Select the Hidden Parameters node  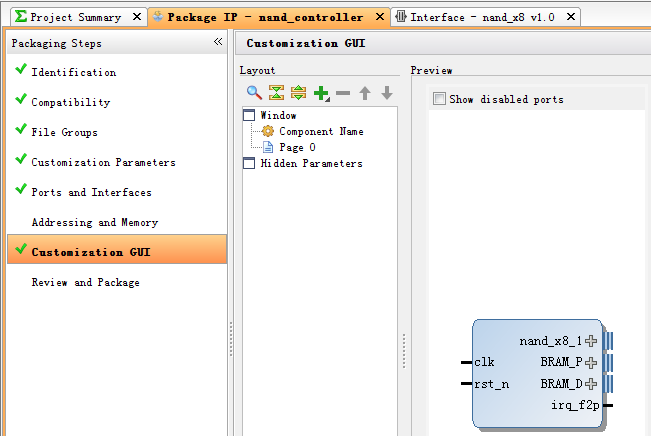[x=311, y=164]
